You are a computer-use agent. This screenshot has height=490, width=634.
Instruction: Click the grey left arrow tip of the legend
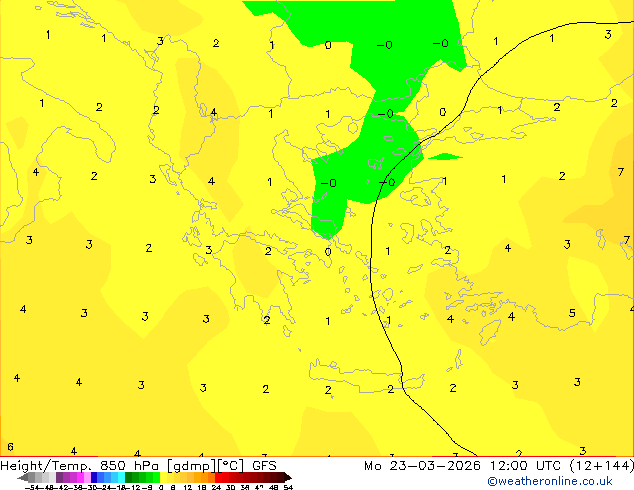tap(23, 478)
